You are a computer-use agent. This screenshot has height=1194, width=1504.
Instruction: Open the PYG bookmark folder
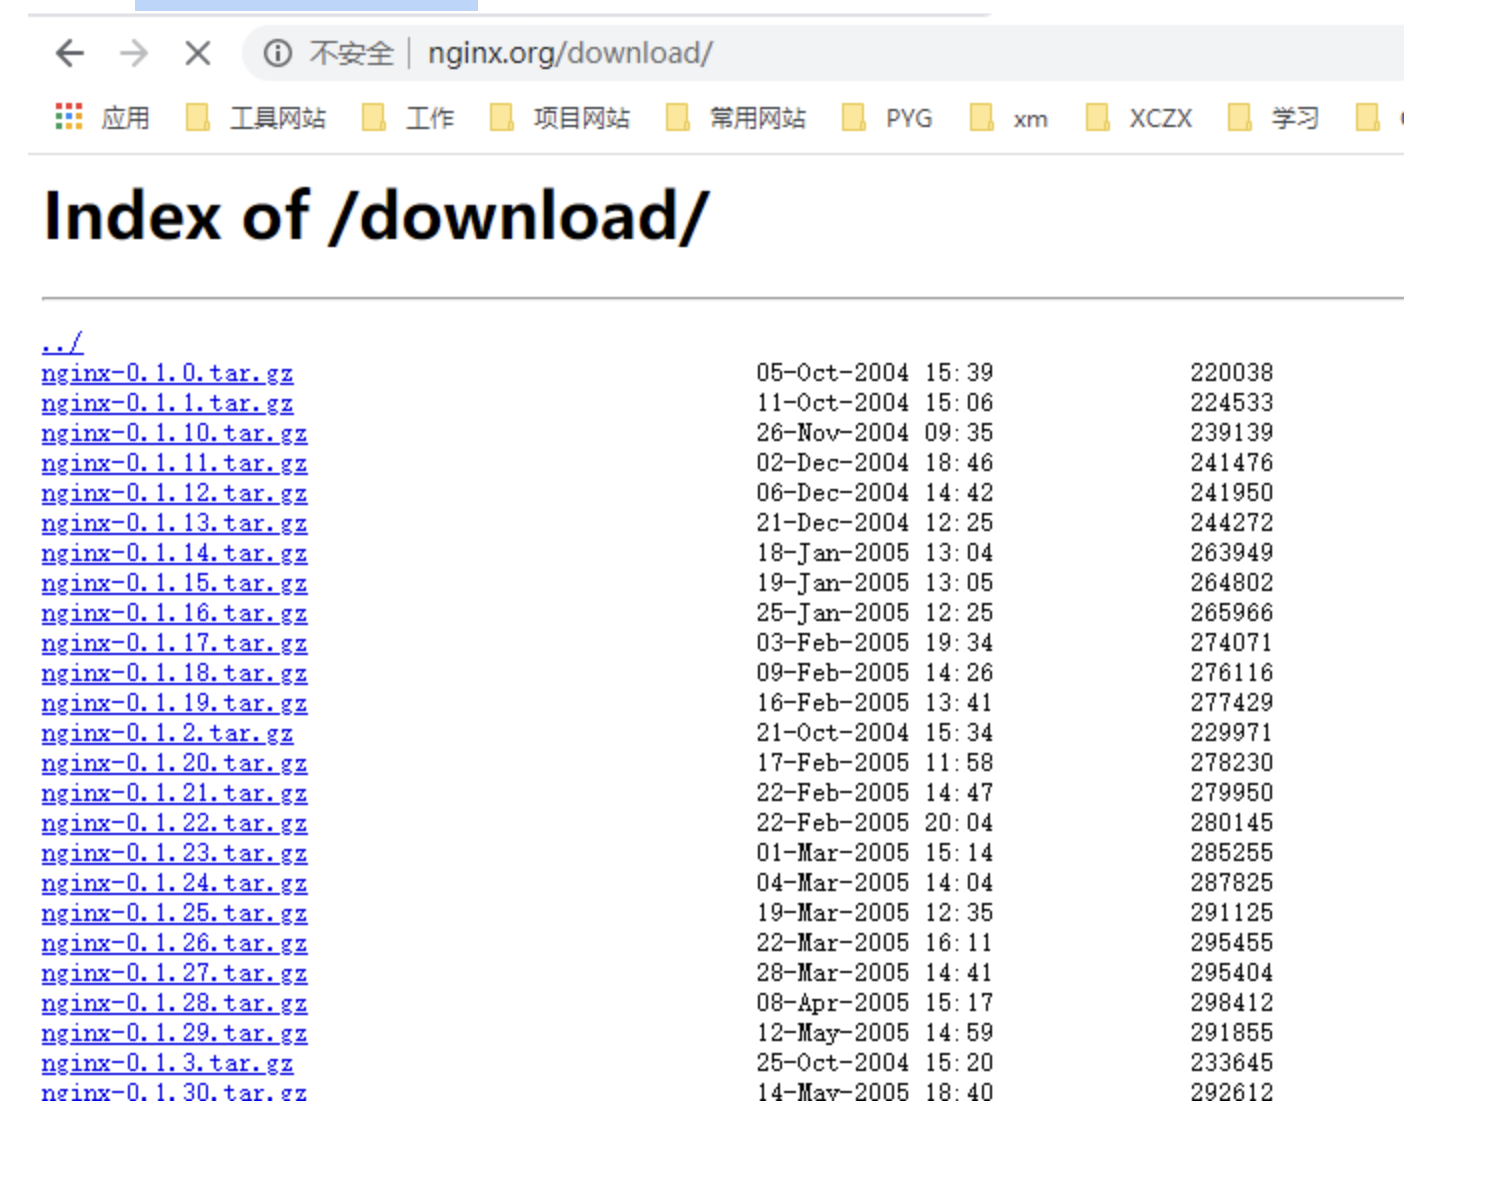click(888, 118)
